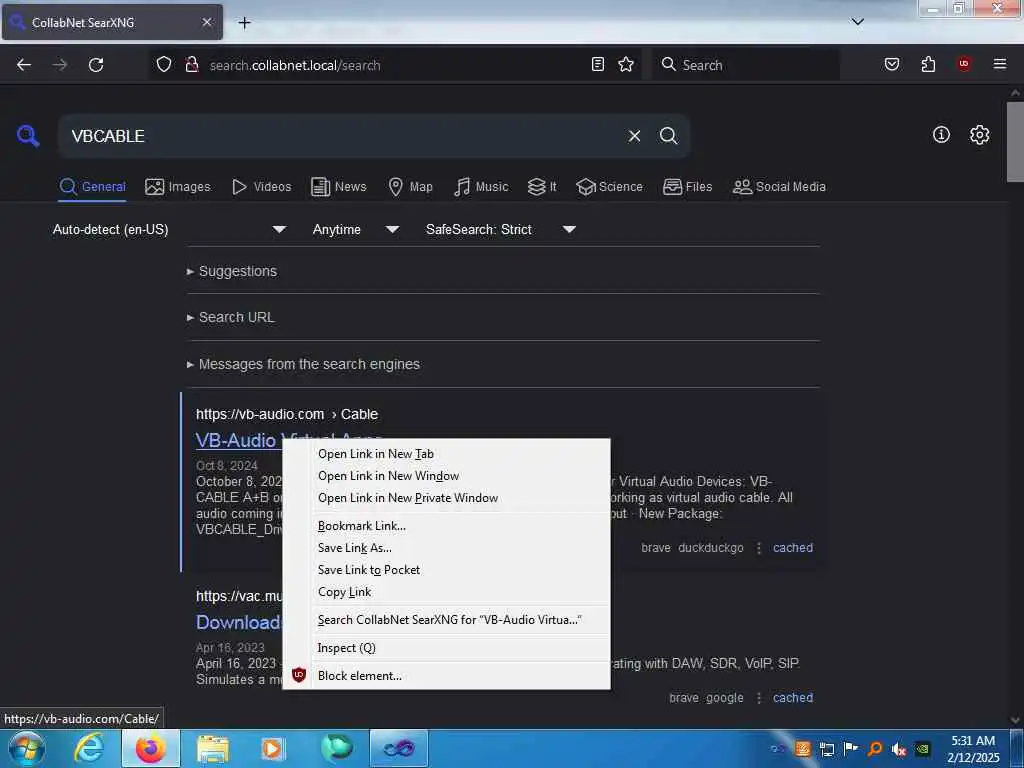1024x768 pixels.
Task: Open the About info icon
Action: [941, 135]
